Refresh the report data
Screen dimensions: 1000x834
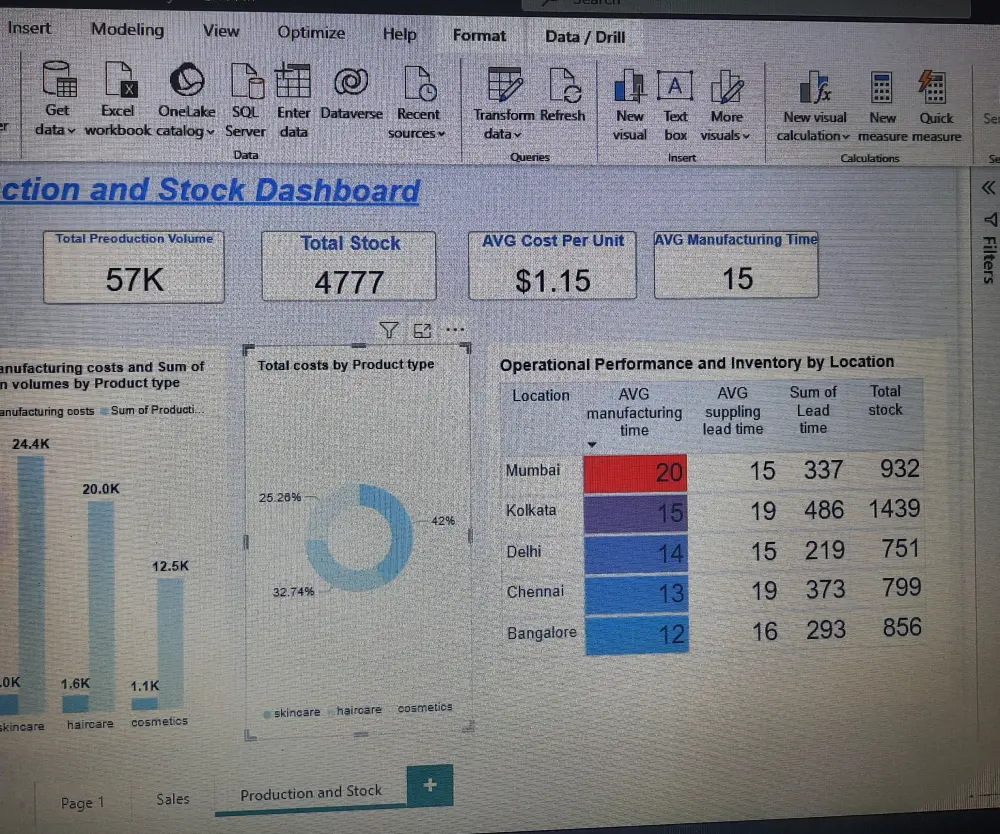coord(562,95)
